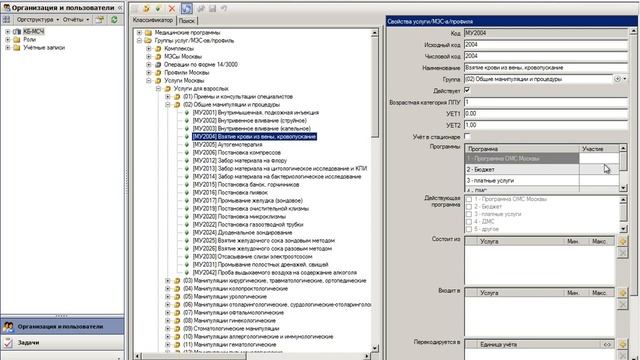Click add icon next to Перекодируется в table

622,344
